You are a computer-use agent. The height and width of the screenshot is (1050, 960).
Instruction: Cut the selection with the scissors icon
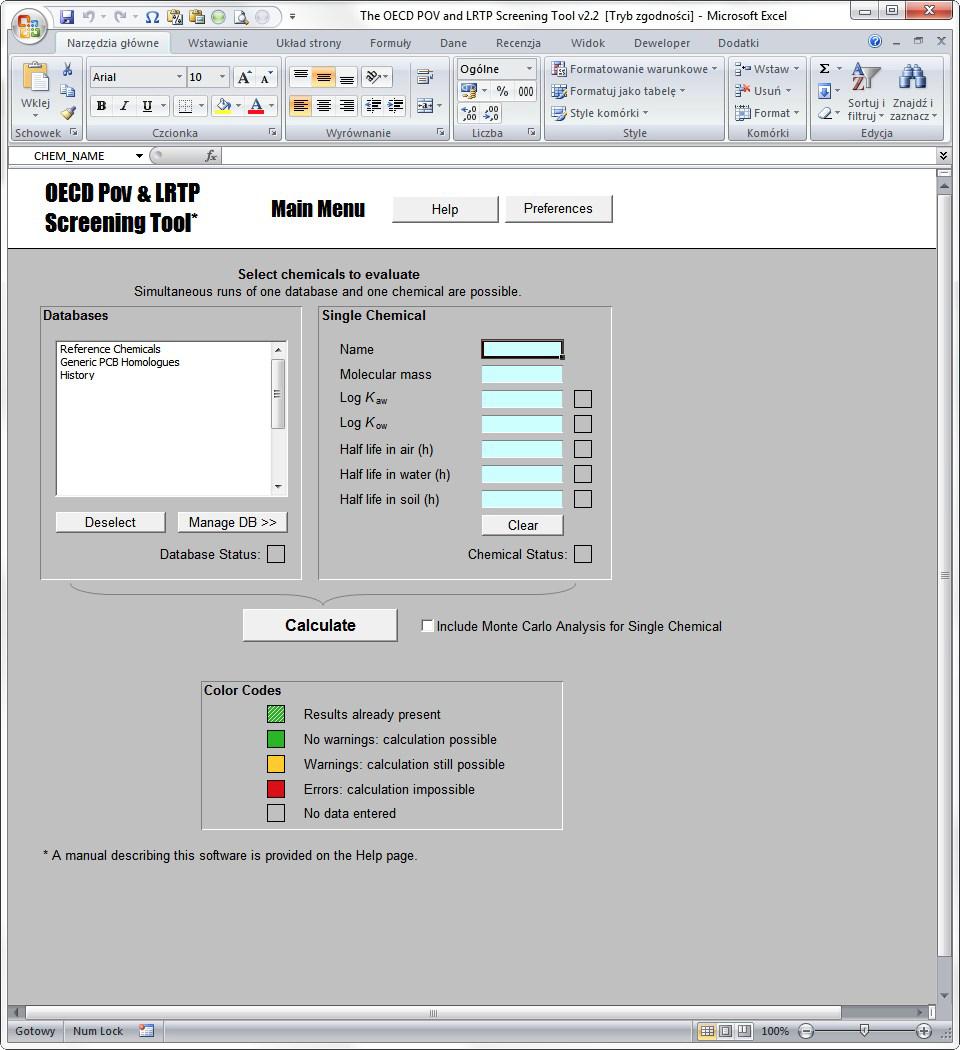tap(67, 69)
